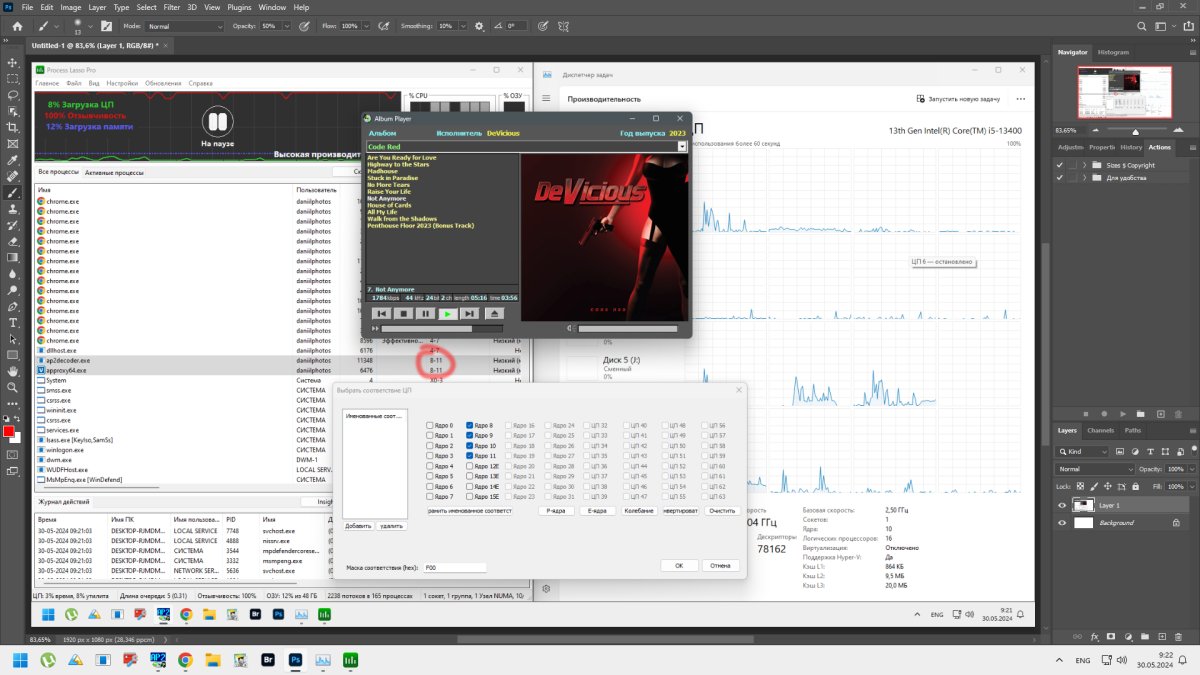Select the Eyedropper tool
Viewport: 1200px width, 675px height.
coord(13,160)
